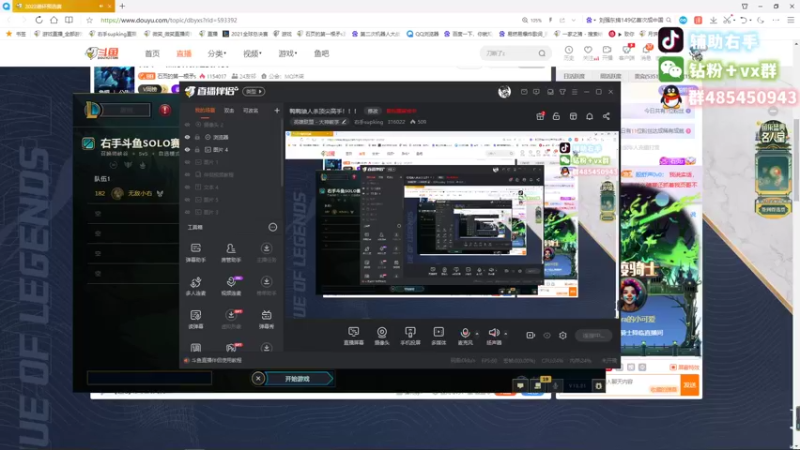This screenshot has width=800, height=450.
Task: Click the streamer avatar in the title bar
Action: 504,91
